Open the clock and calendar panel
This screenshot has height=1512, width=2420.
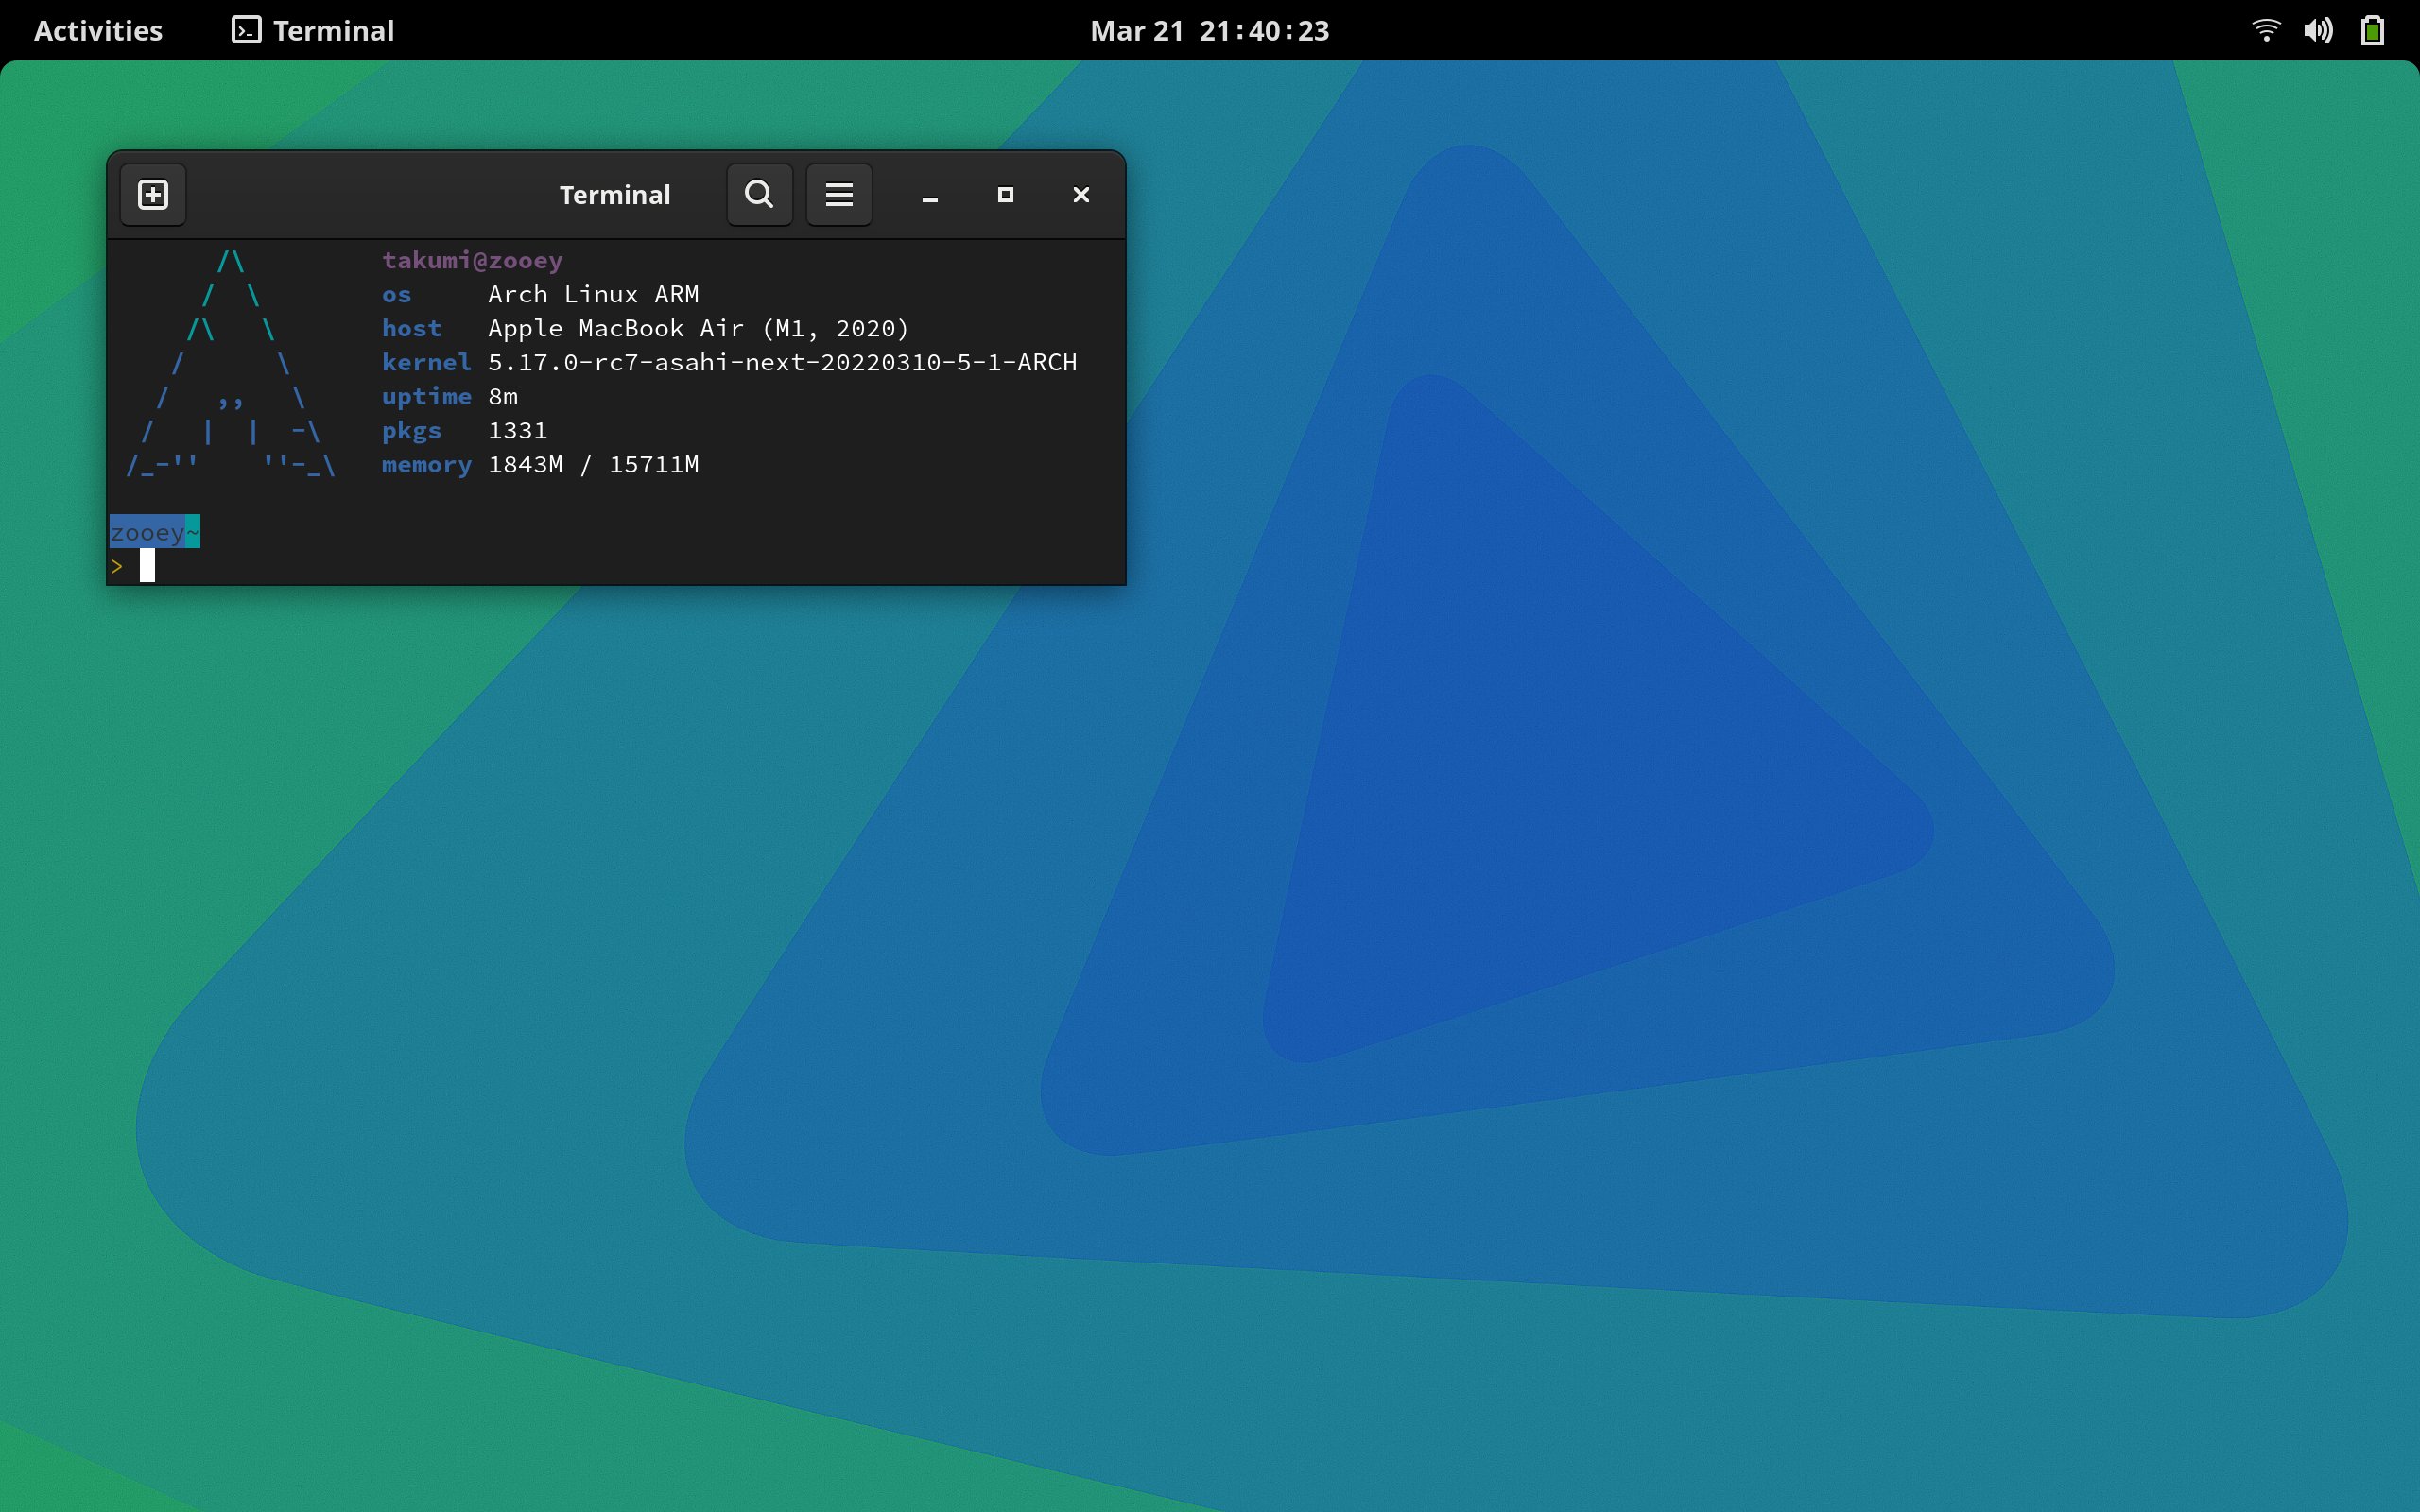1210,31
